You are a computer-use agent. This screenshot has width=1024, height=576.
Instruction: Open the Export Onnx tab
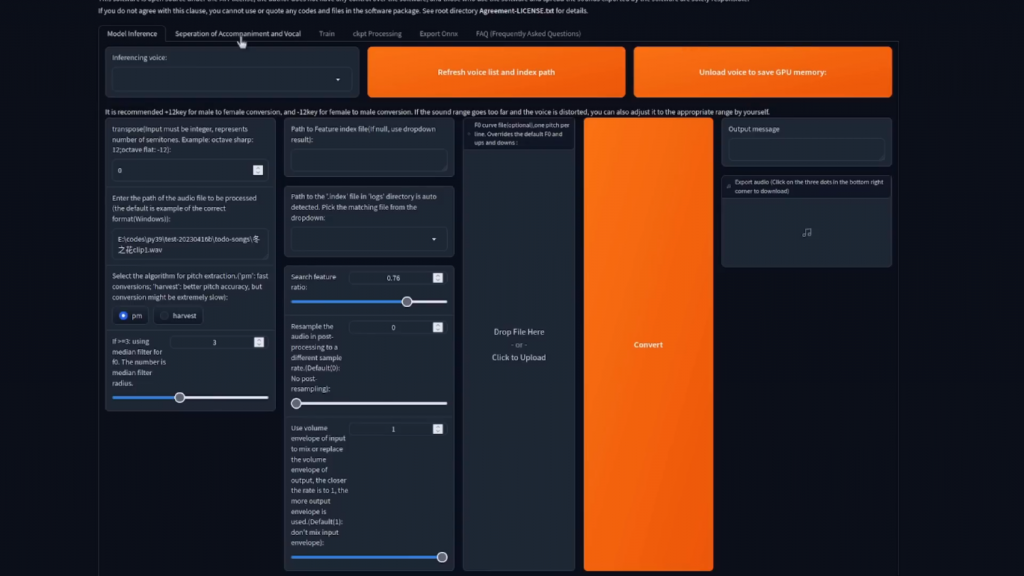click(438, 33)
